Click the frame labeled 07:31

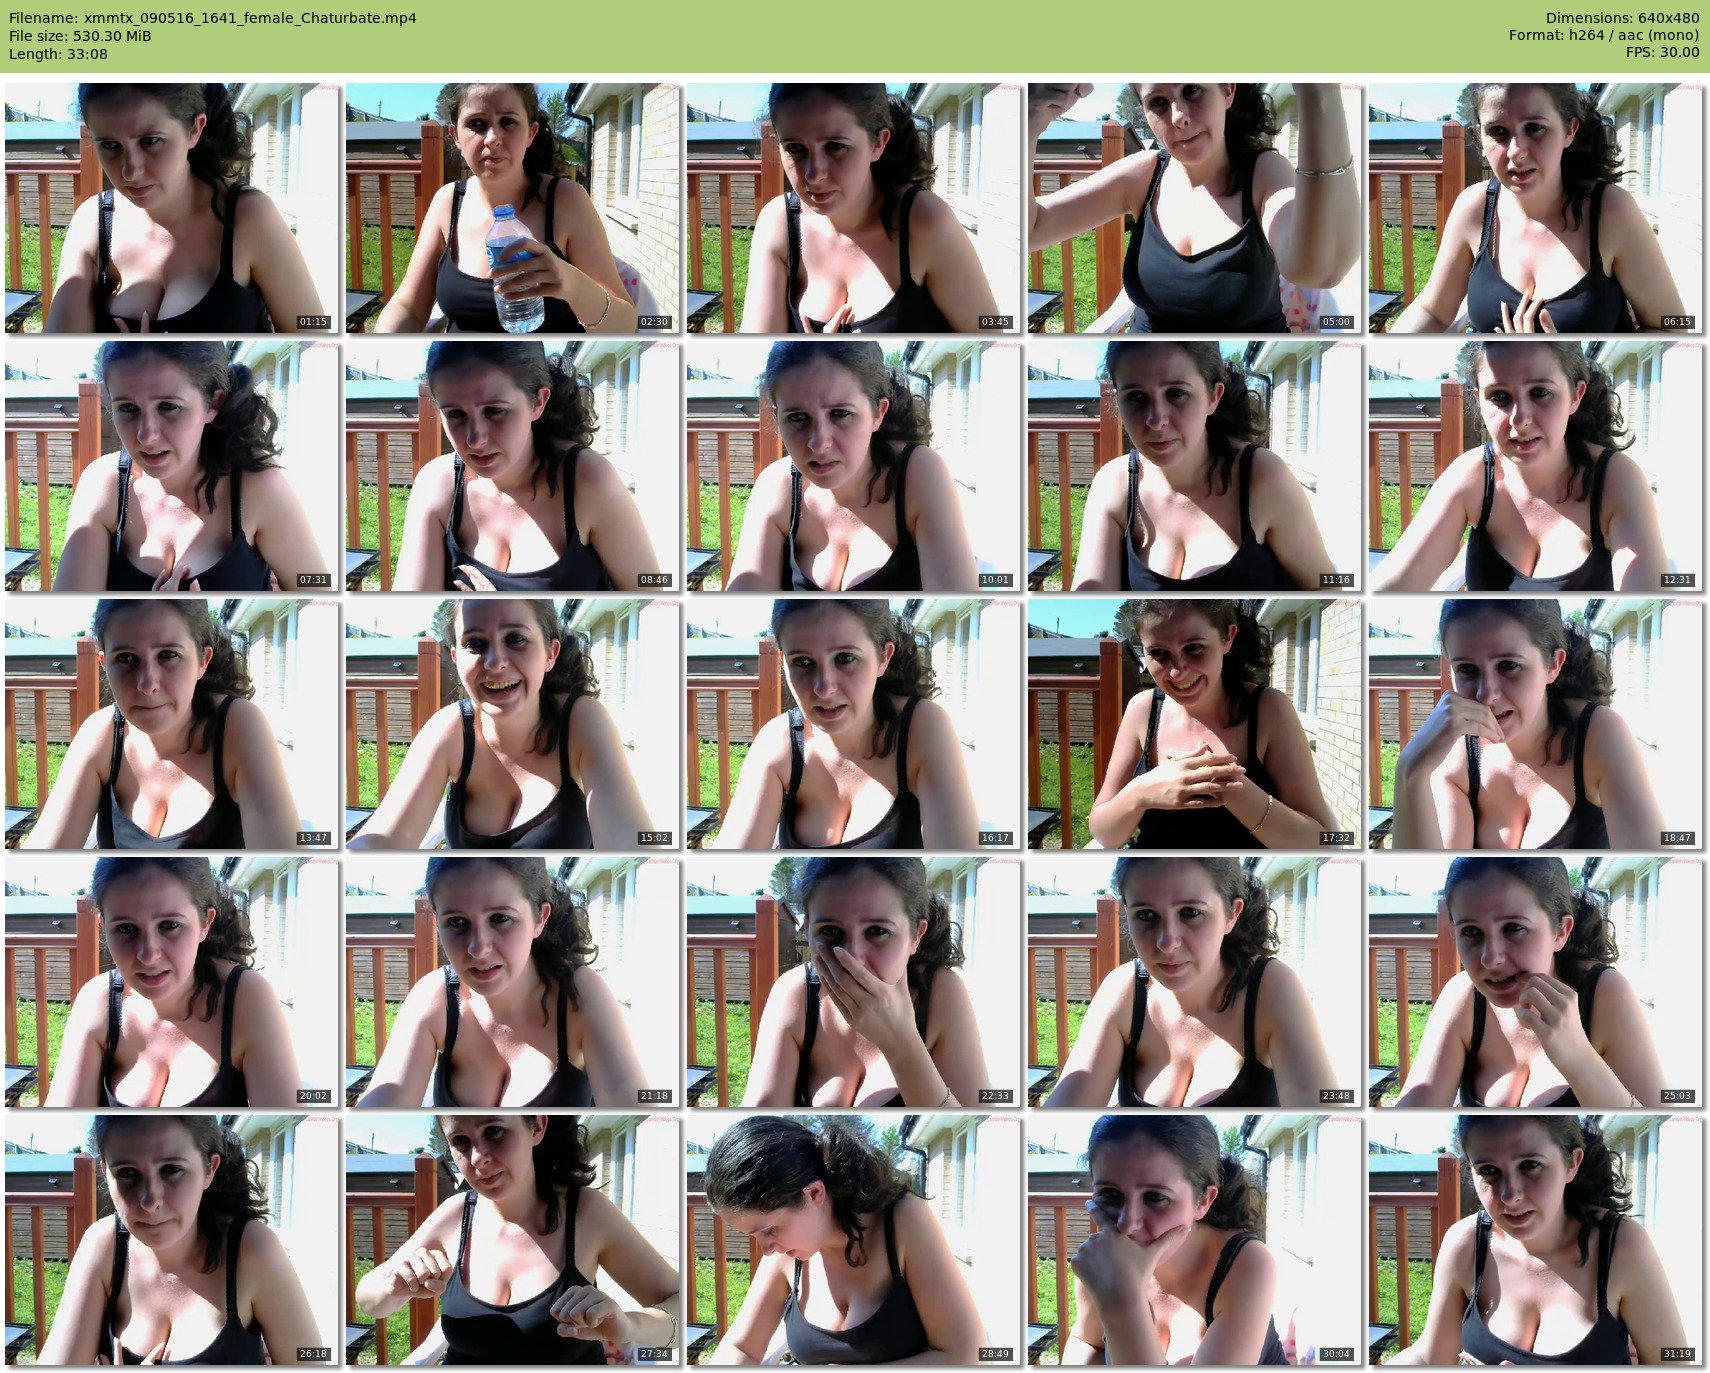[x=172, y=466]
